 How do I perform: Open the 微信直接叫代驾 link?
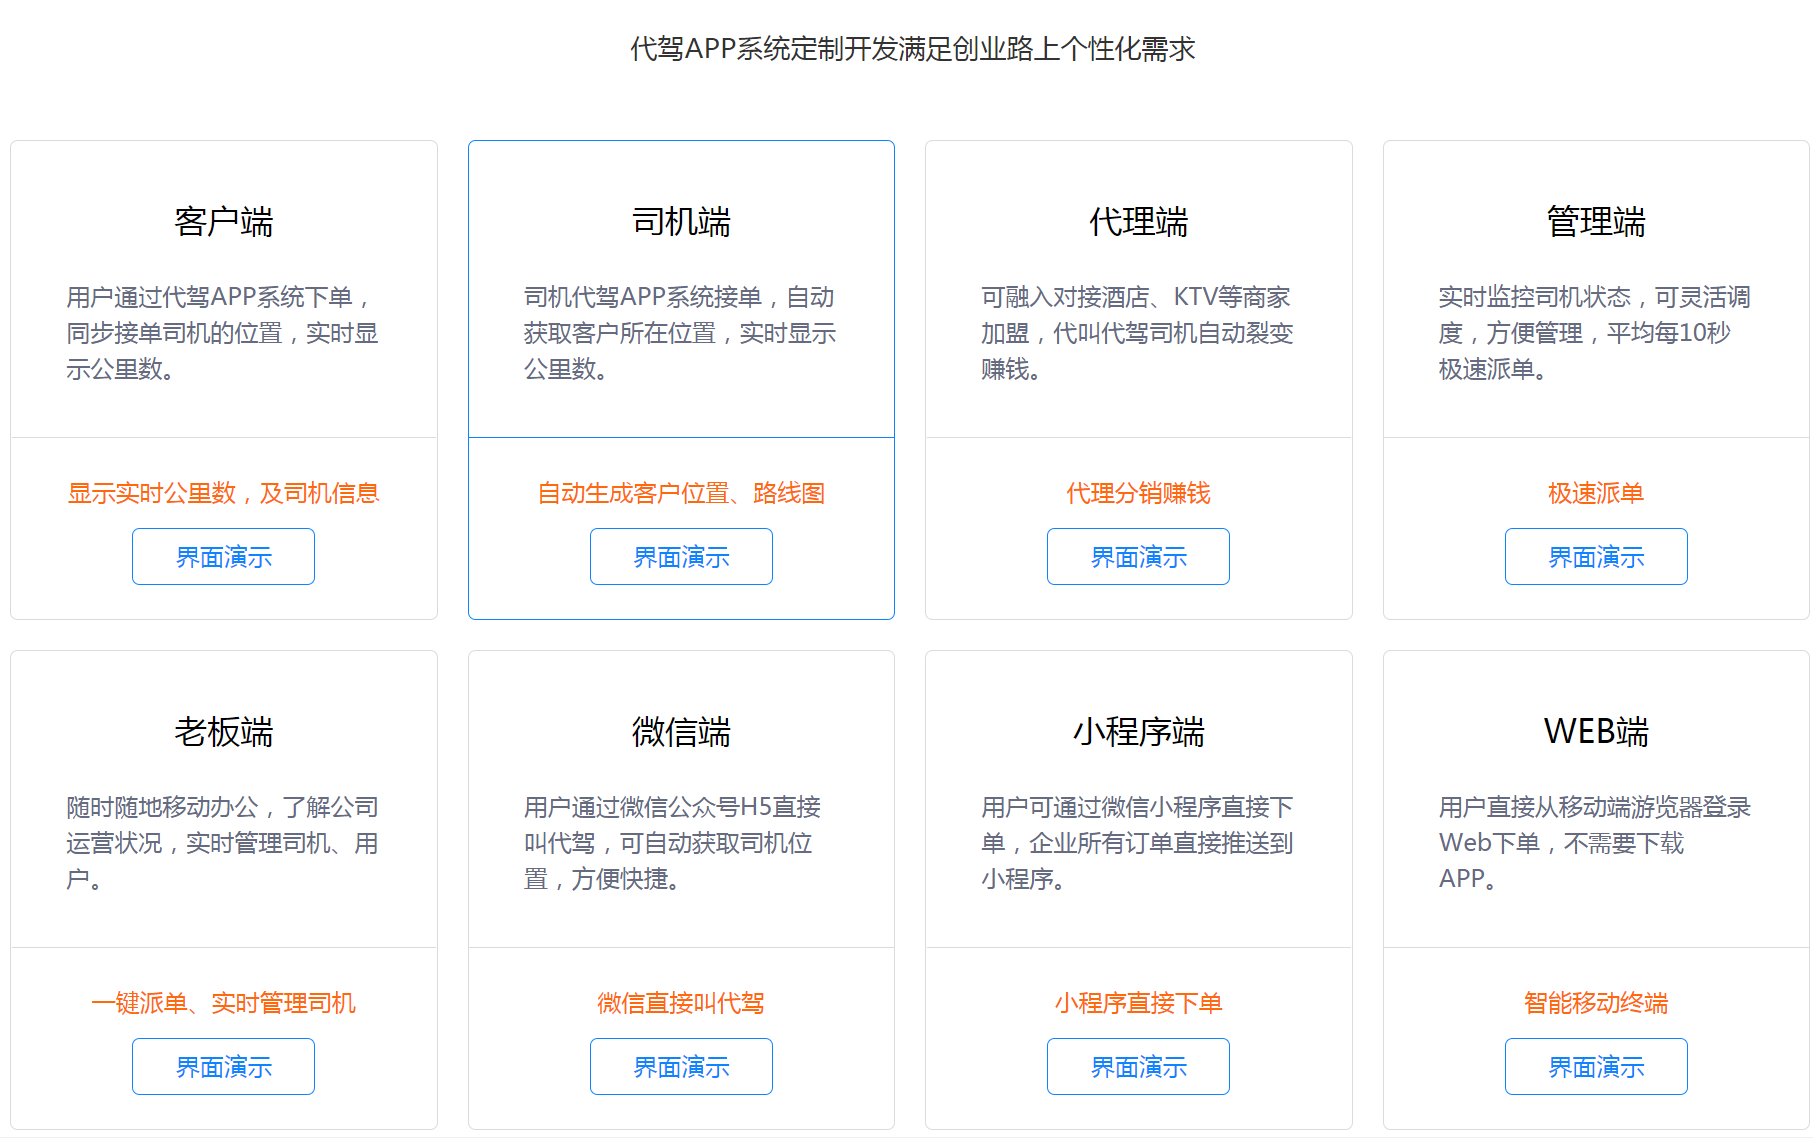(x=680, y=1002)
